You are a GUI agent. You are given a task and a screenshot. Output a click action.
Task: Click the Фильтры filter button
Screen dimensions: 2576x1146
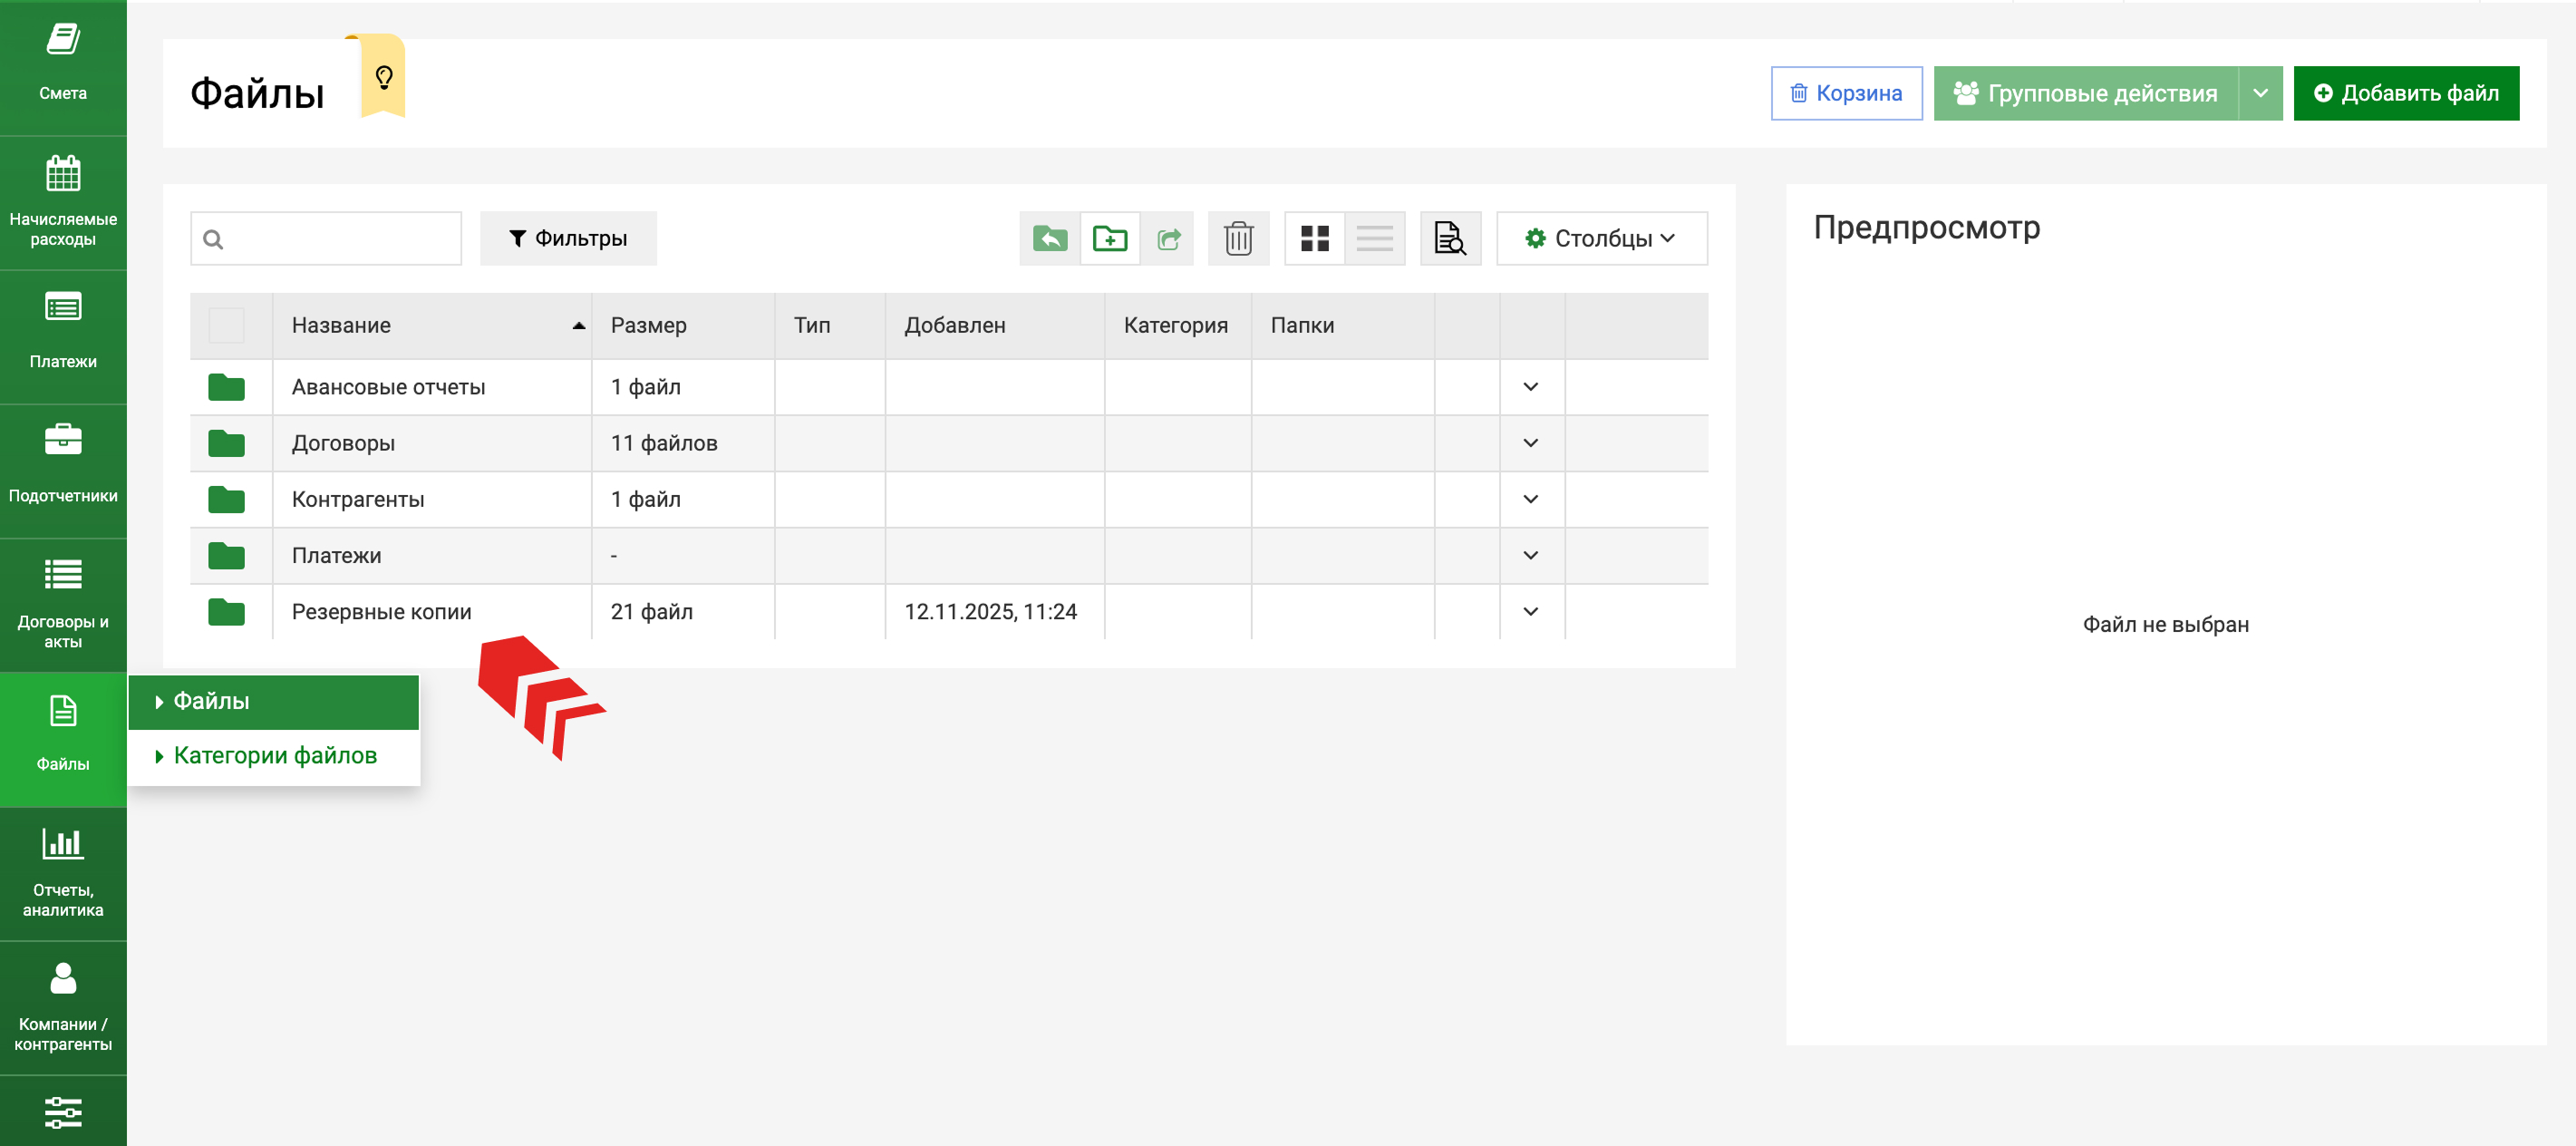[x=568, y=238]
